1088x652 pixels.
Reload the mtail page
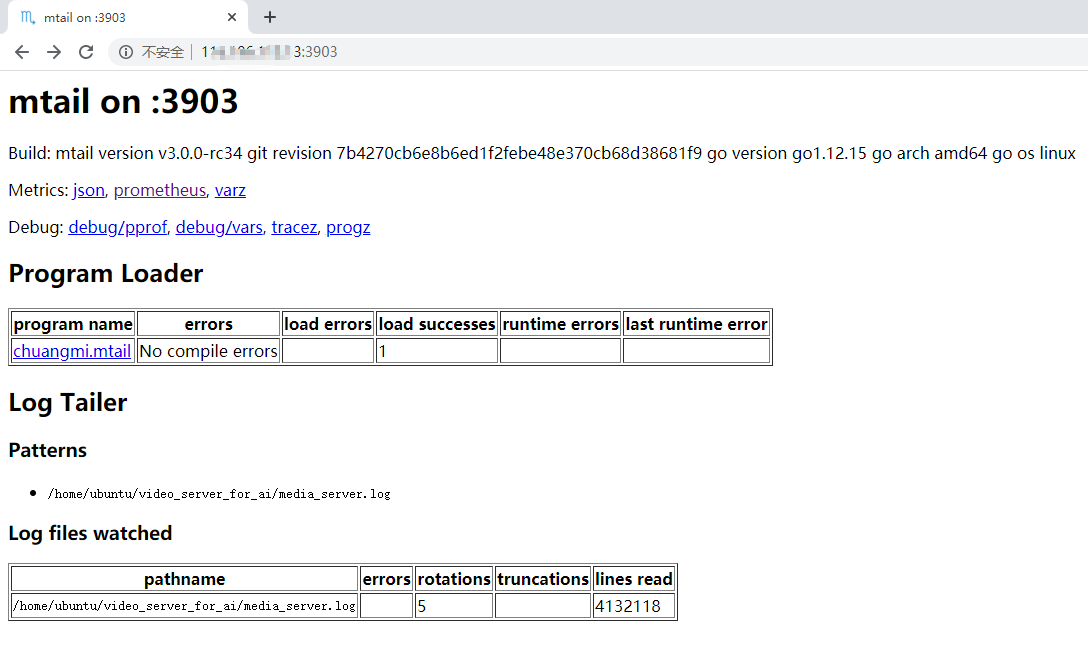pyautogui.click(x=86, y=52)
